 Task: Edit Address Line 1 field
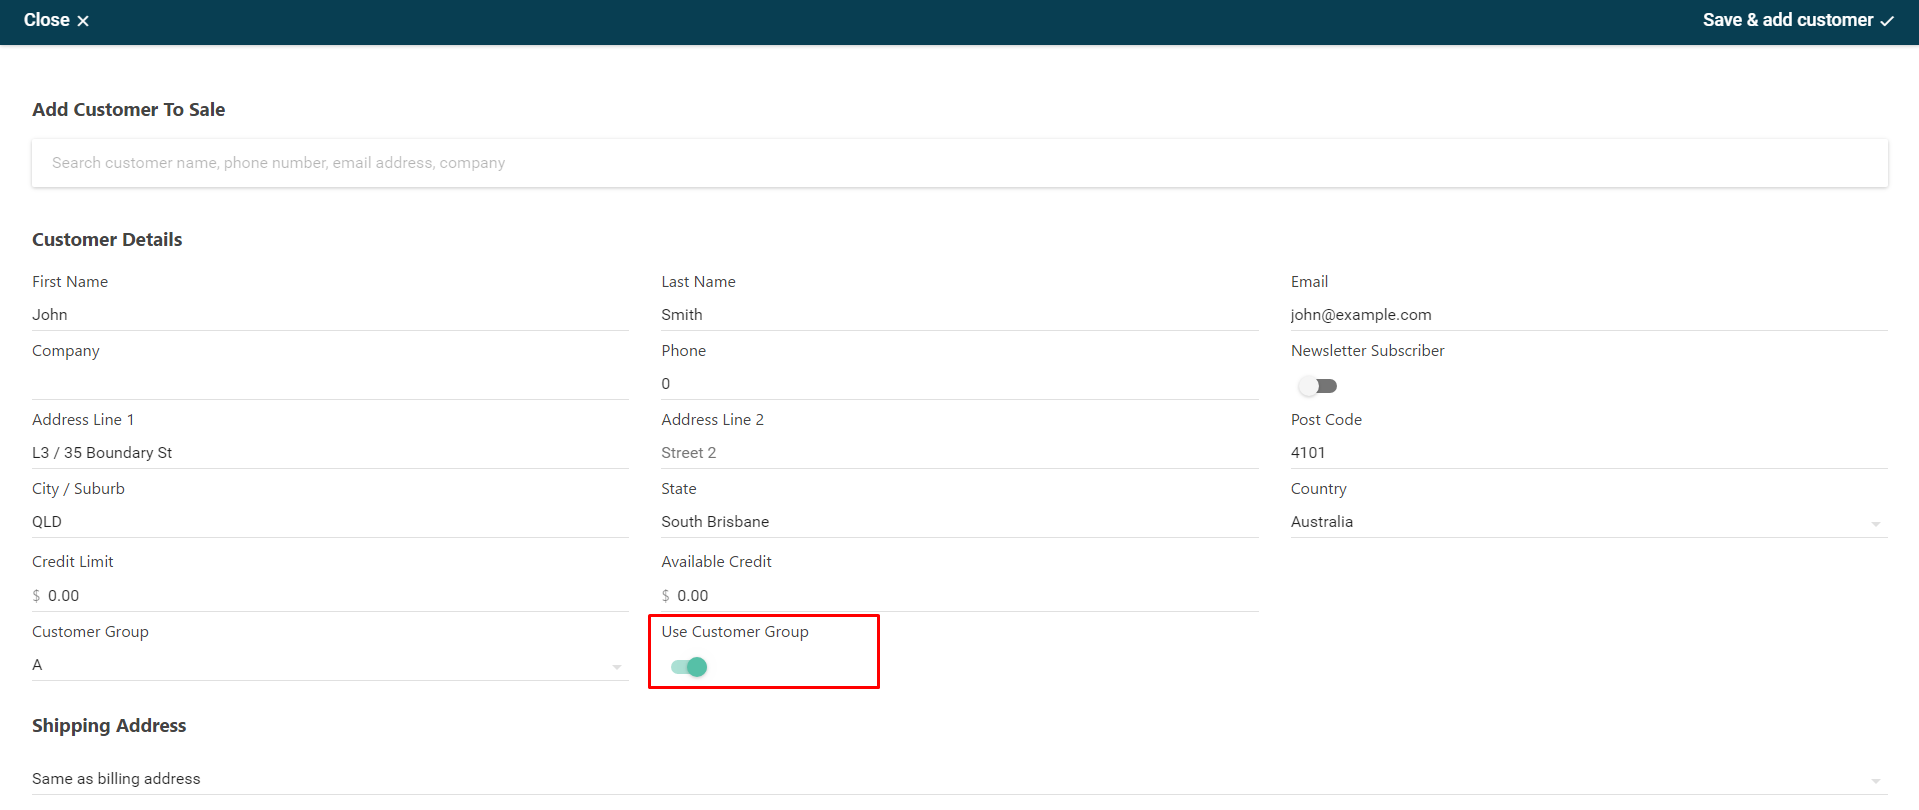(x=330, y=453)
